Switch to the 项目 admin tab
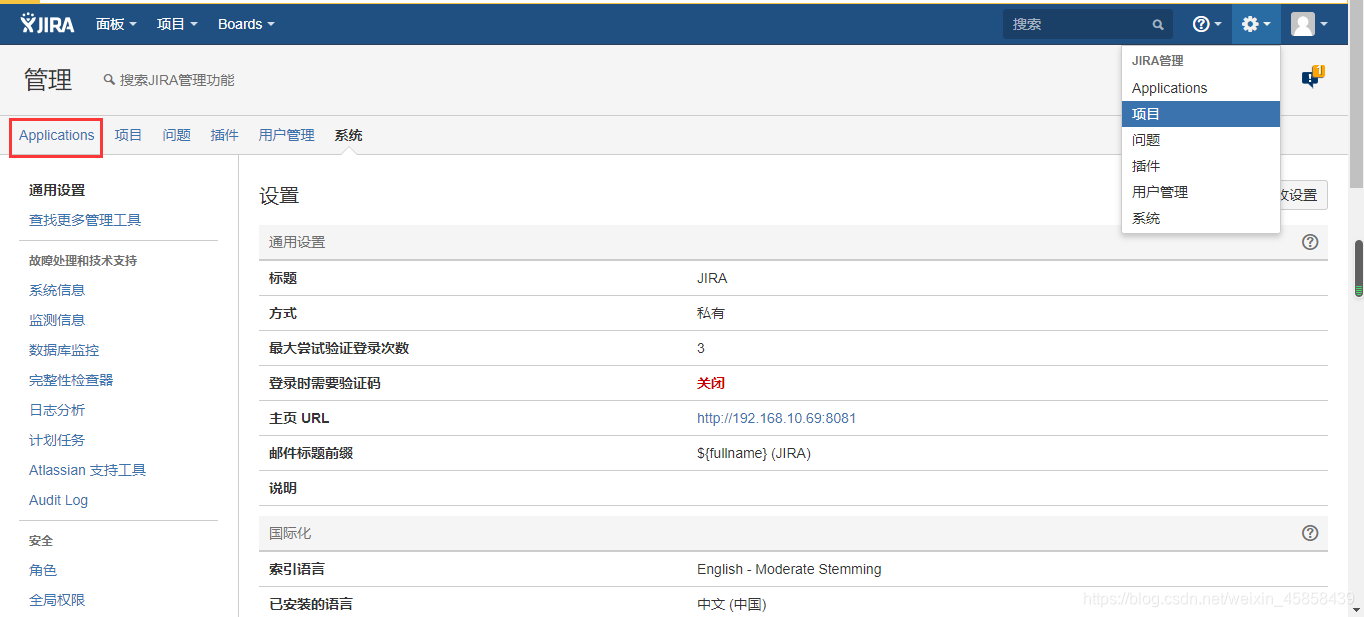The width and height of the screenshot is (1364, 617). click(x=128, y=135)
